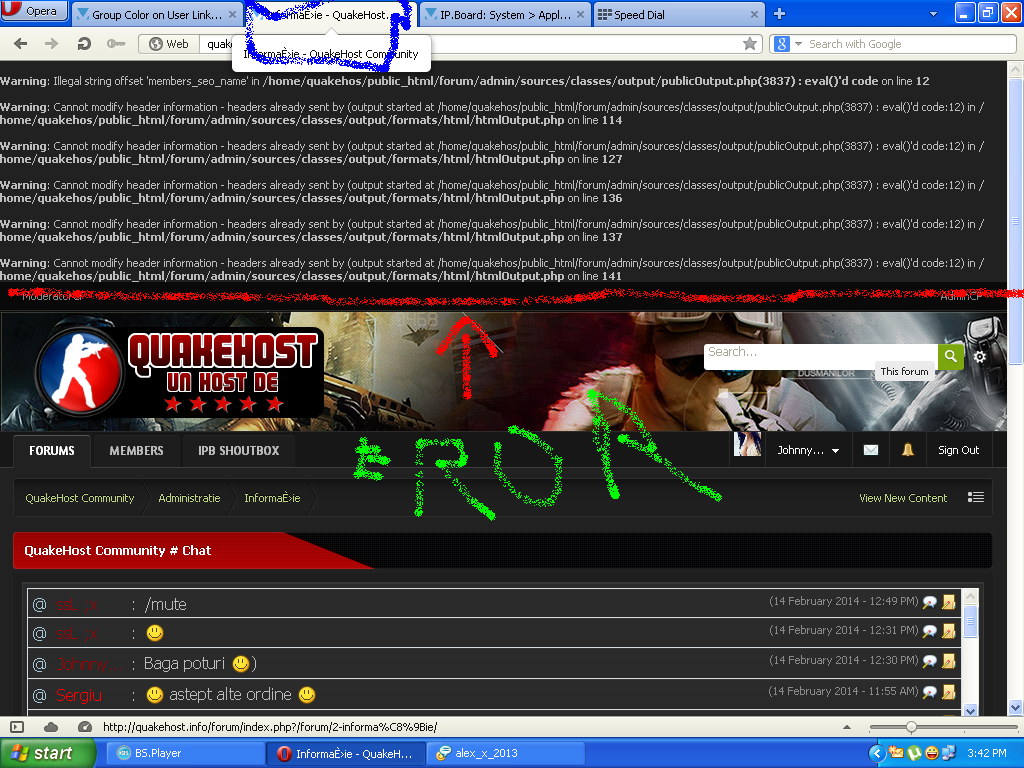The height and width of the screenshot is (768, 1024).
Task: Open the messenger envelope icon
Action: [x=871, y=450]
